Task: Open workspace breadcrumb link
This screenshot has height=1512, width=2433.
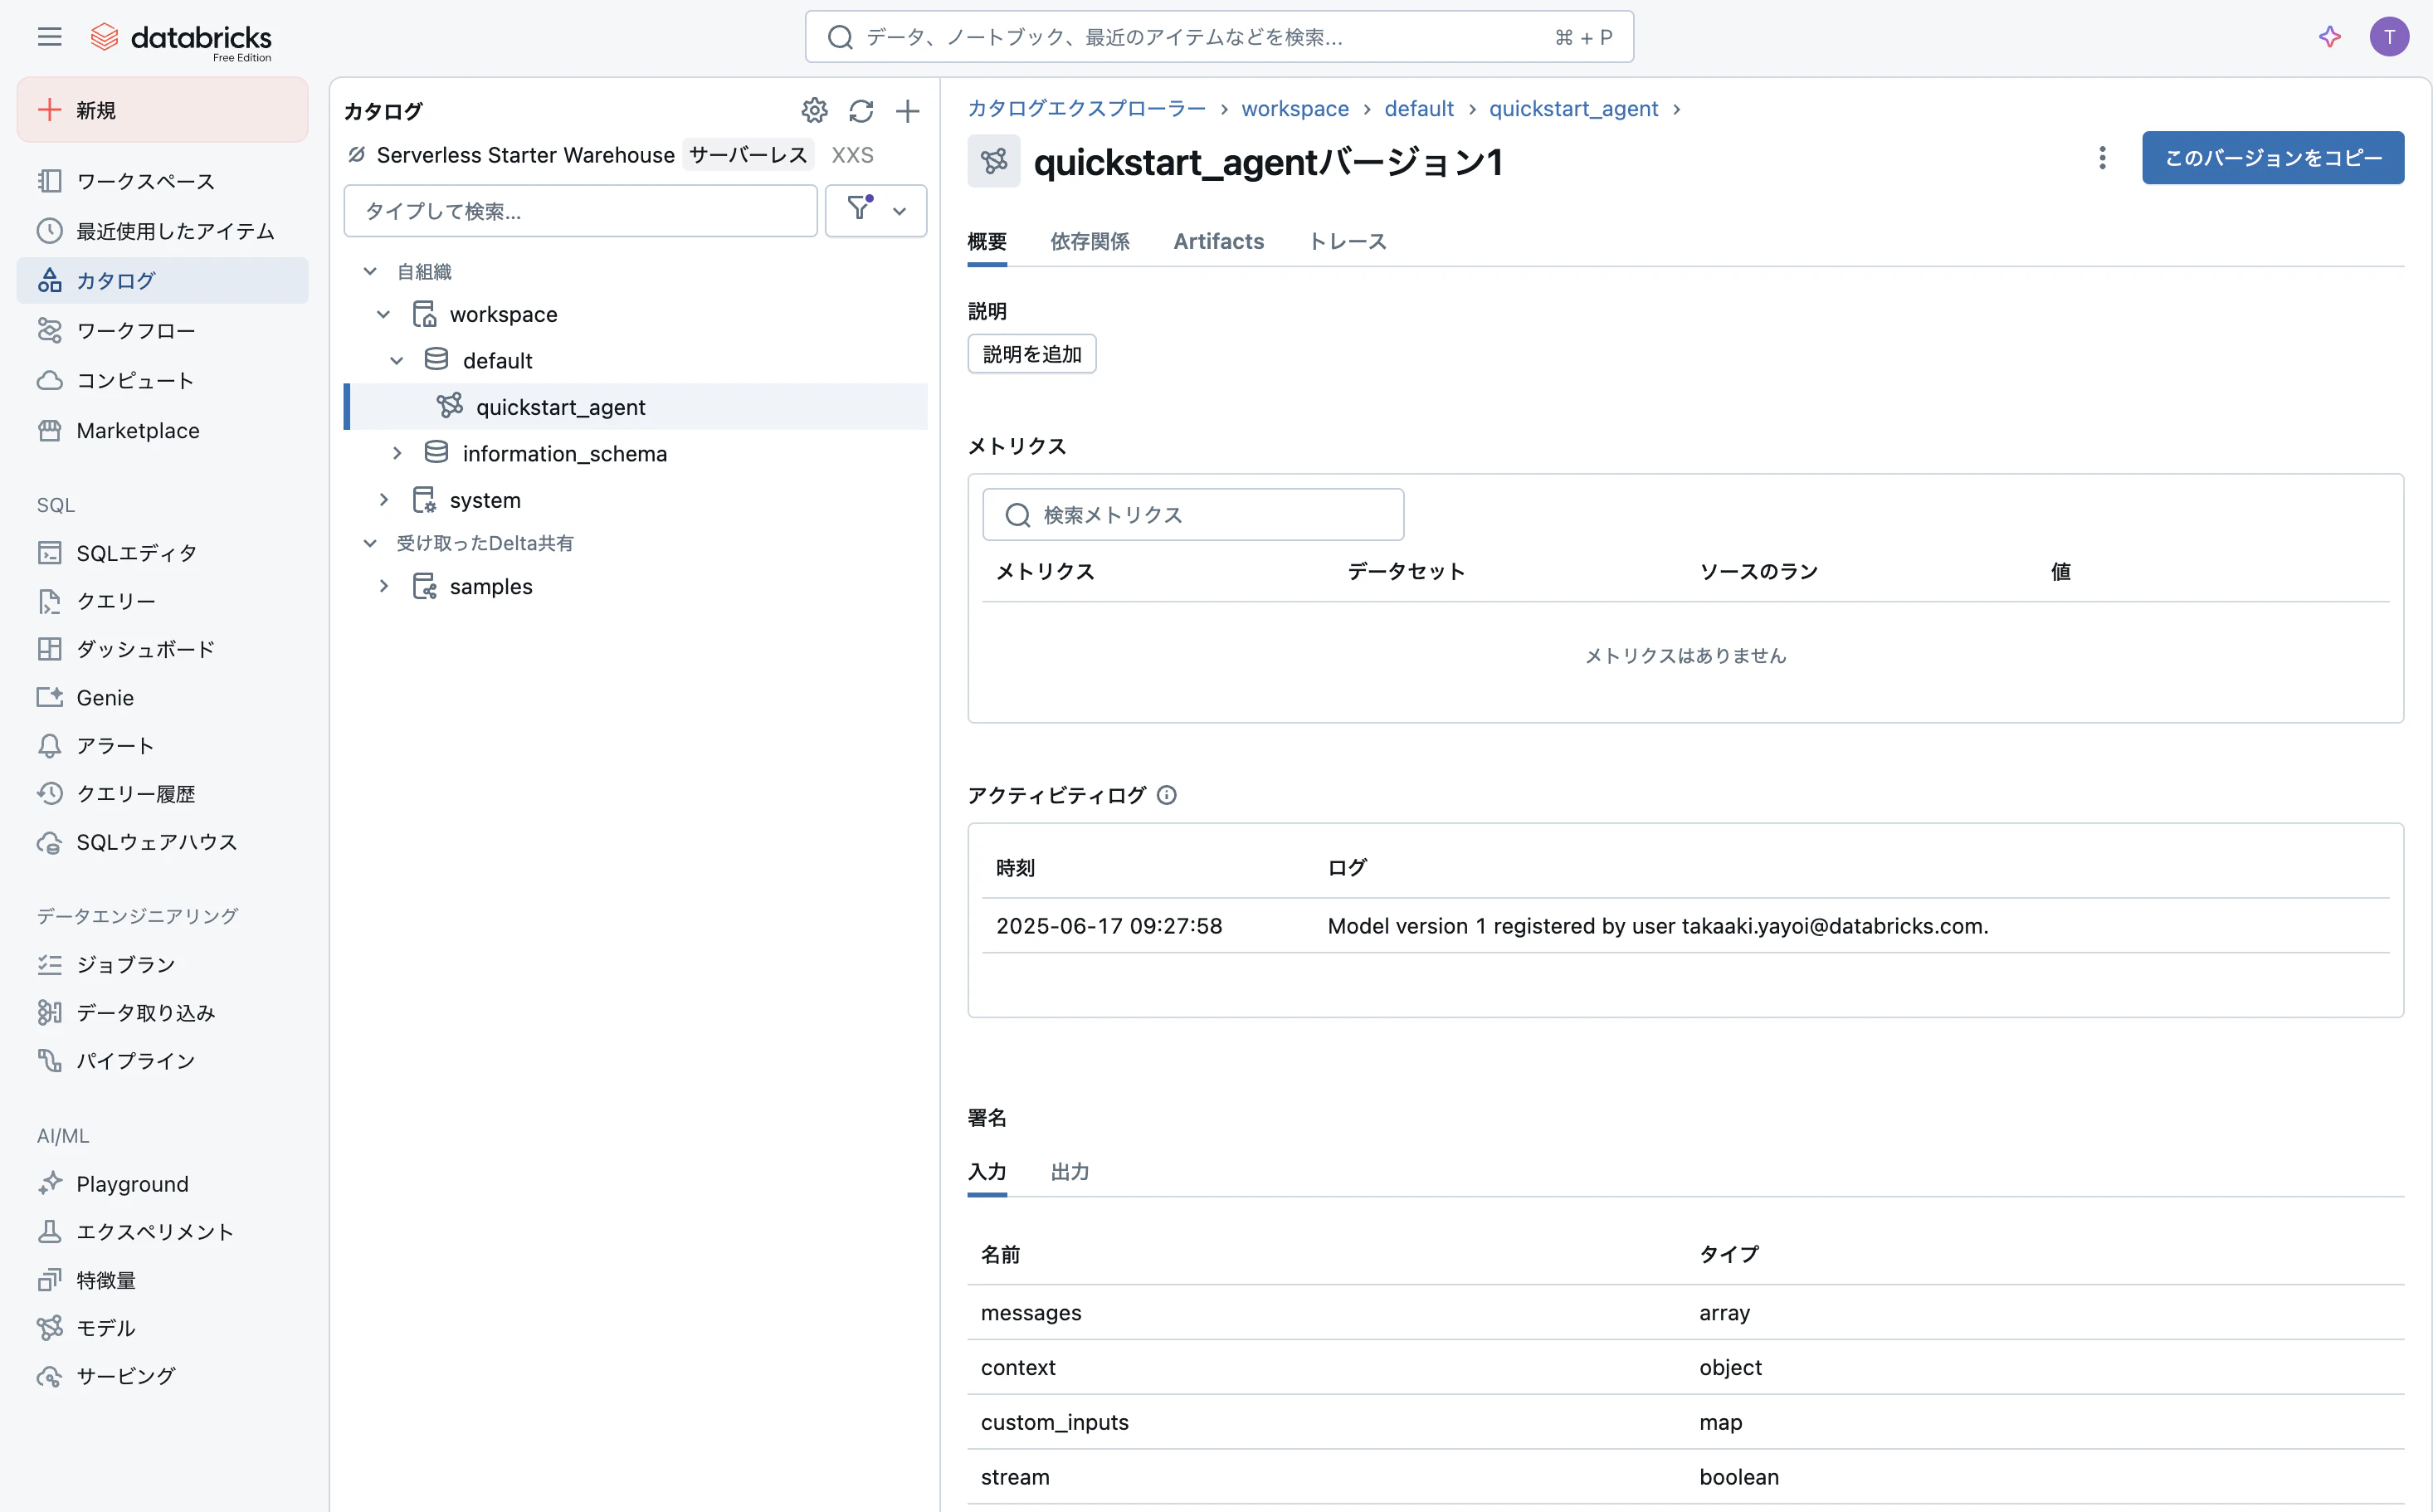Action: (x=1294, y=109)
